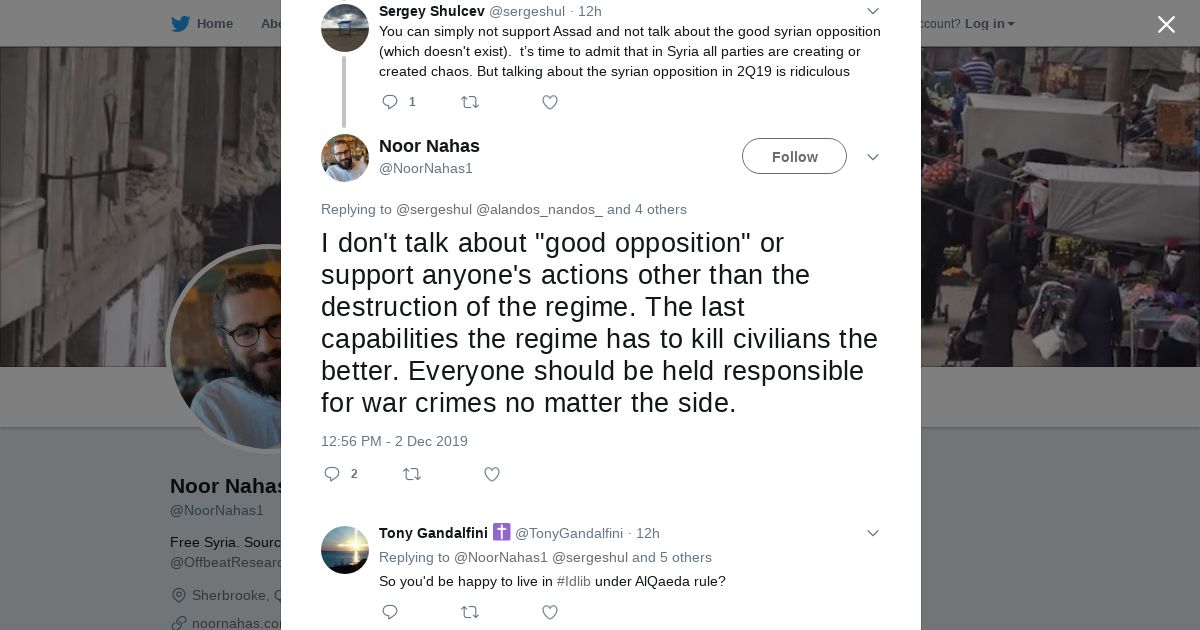
Task: Expand options chevron beside Follow button
Action: point(872,157)
